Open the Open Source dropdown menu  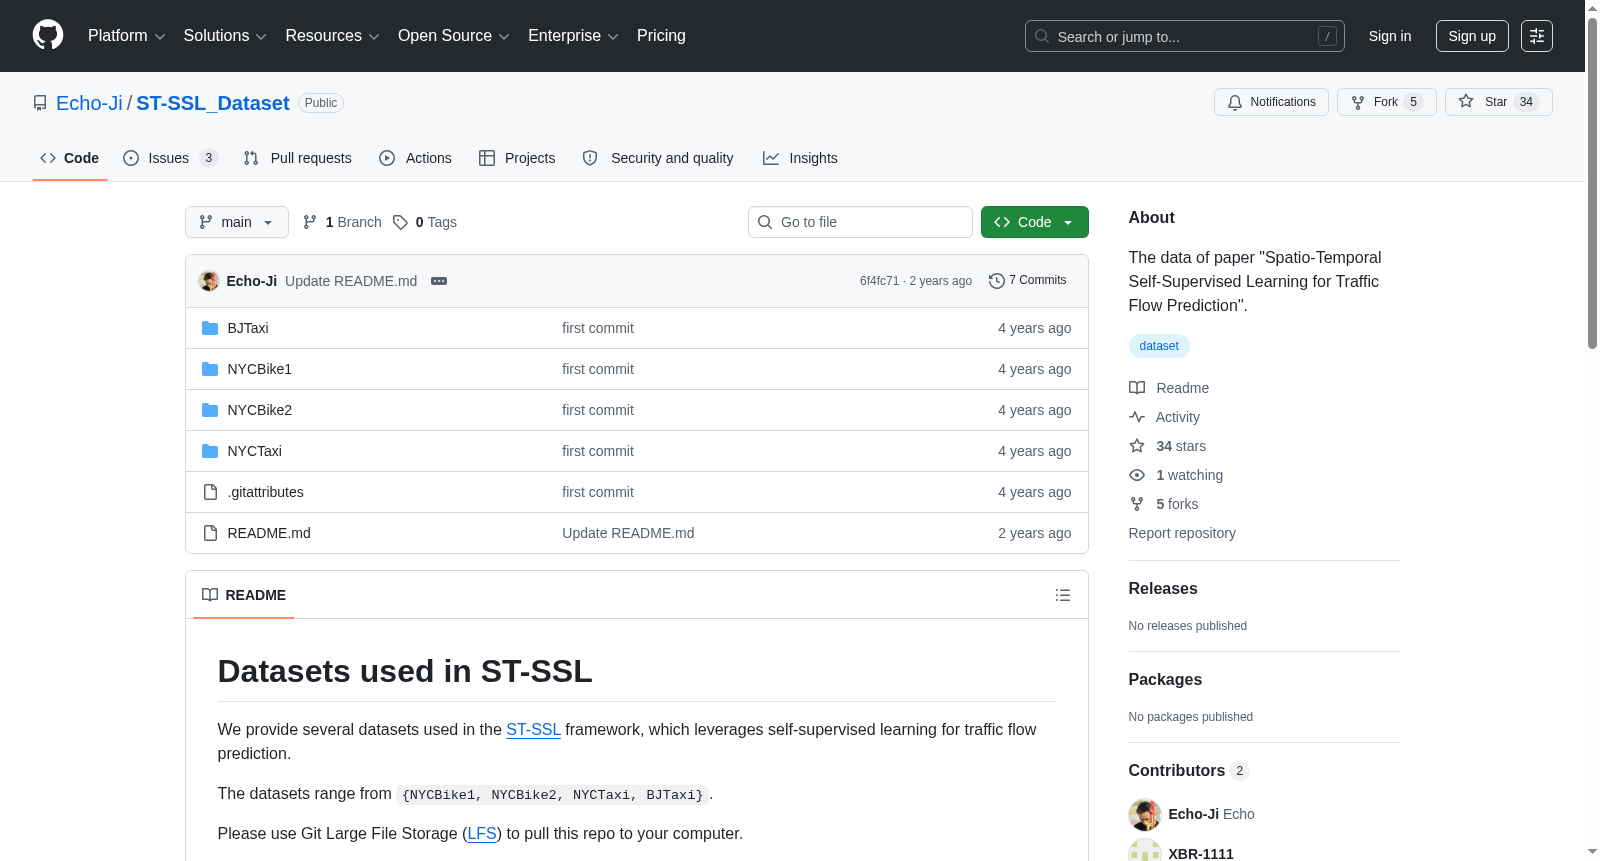tap(454, 36)
